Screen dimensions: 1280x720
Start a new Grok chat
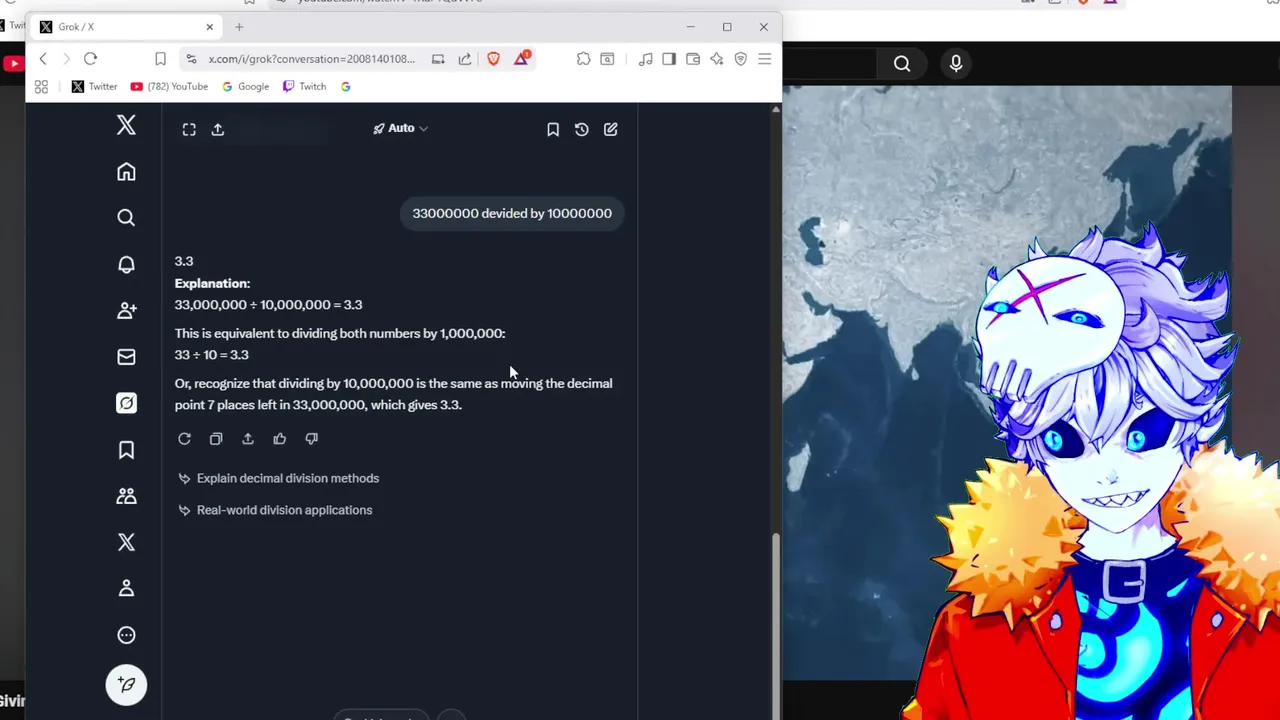click(611, 129)
